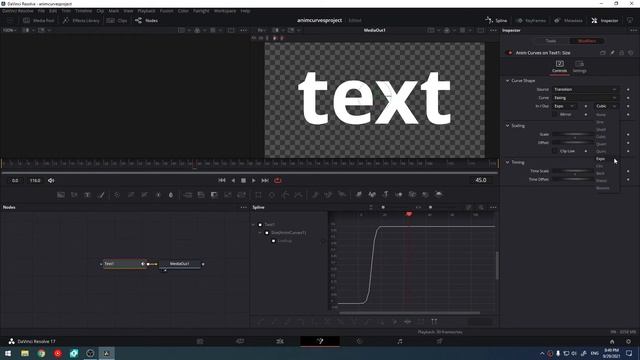This screenshot has height=360, width=640.
Task: Mute the viewer audio
Action: coord(51,180)
